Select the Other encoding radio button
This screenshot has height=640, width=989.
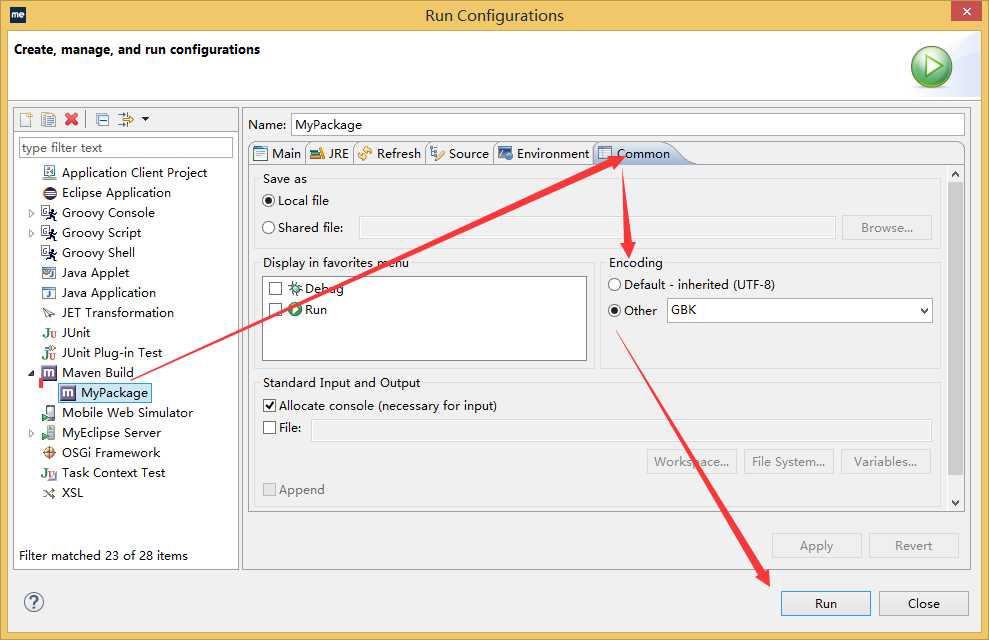point(614,310)
